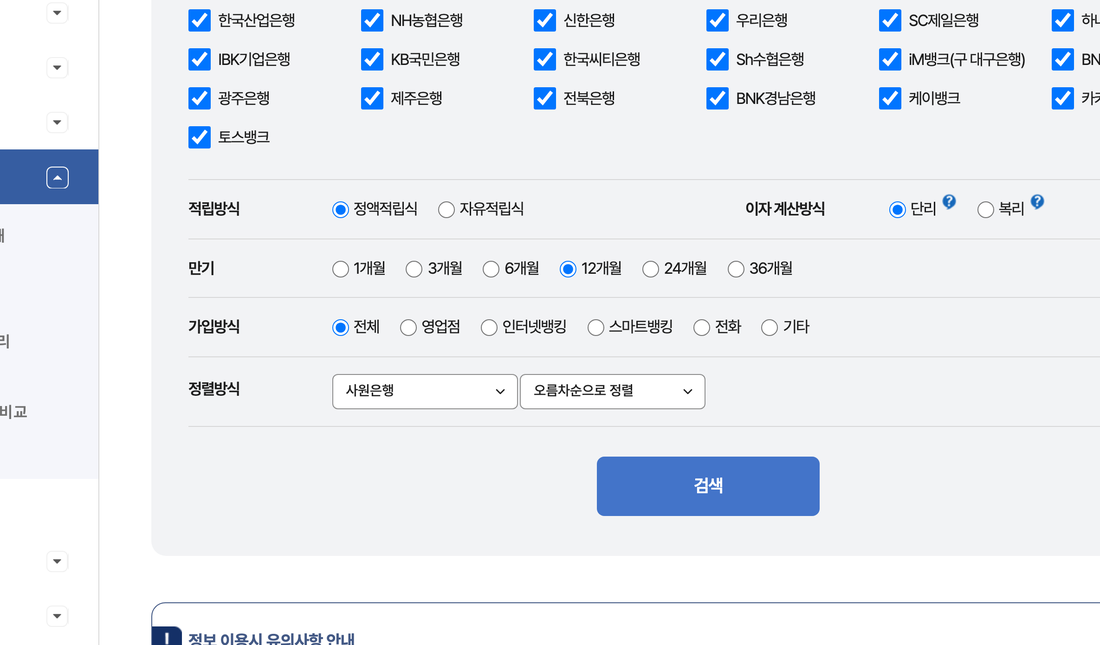Choose 복리 interest calculation

(986, 210)
